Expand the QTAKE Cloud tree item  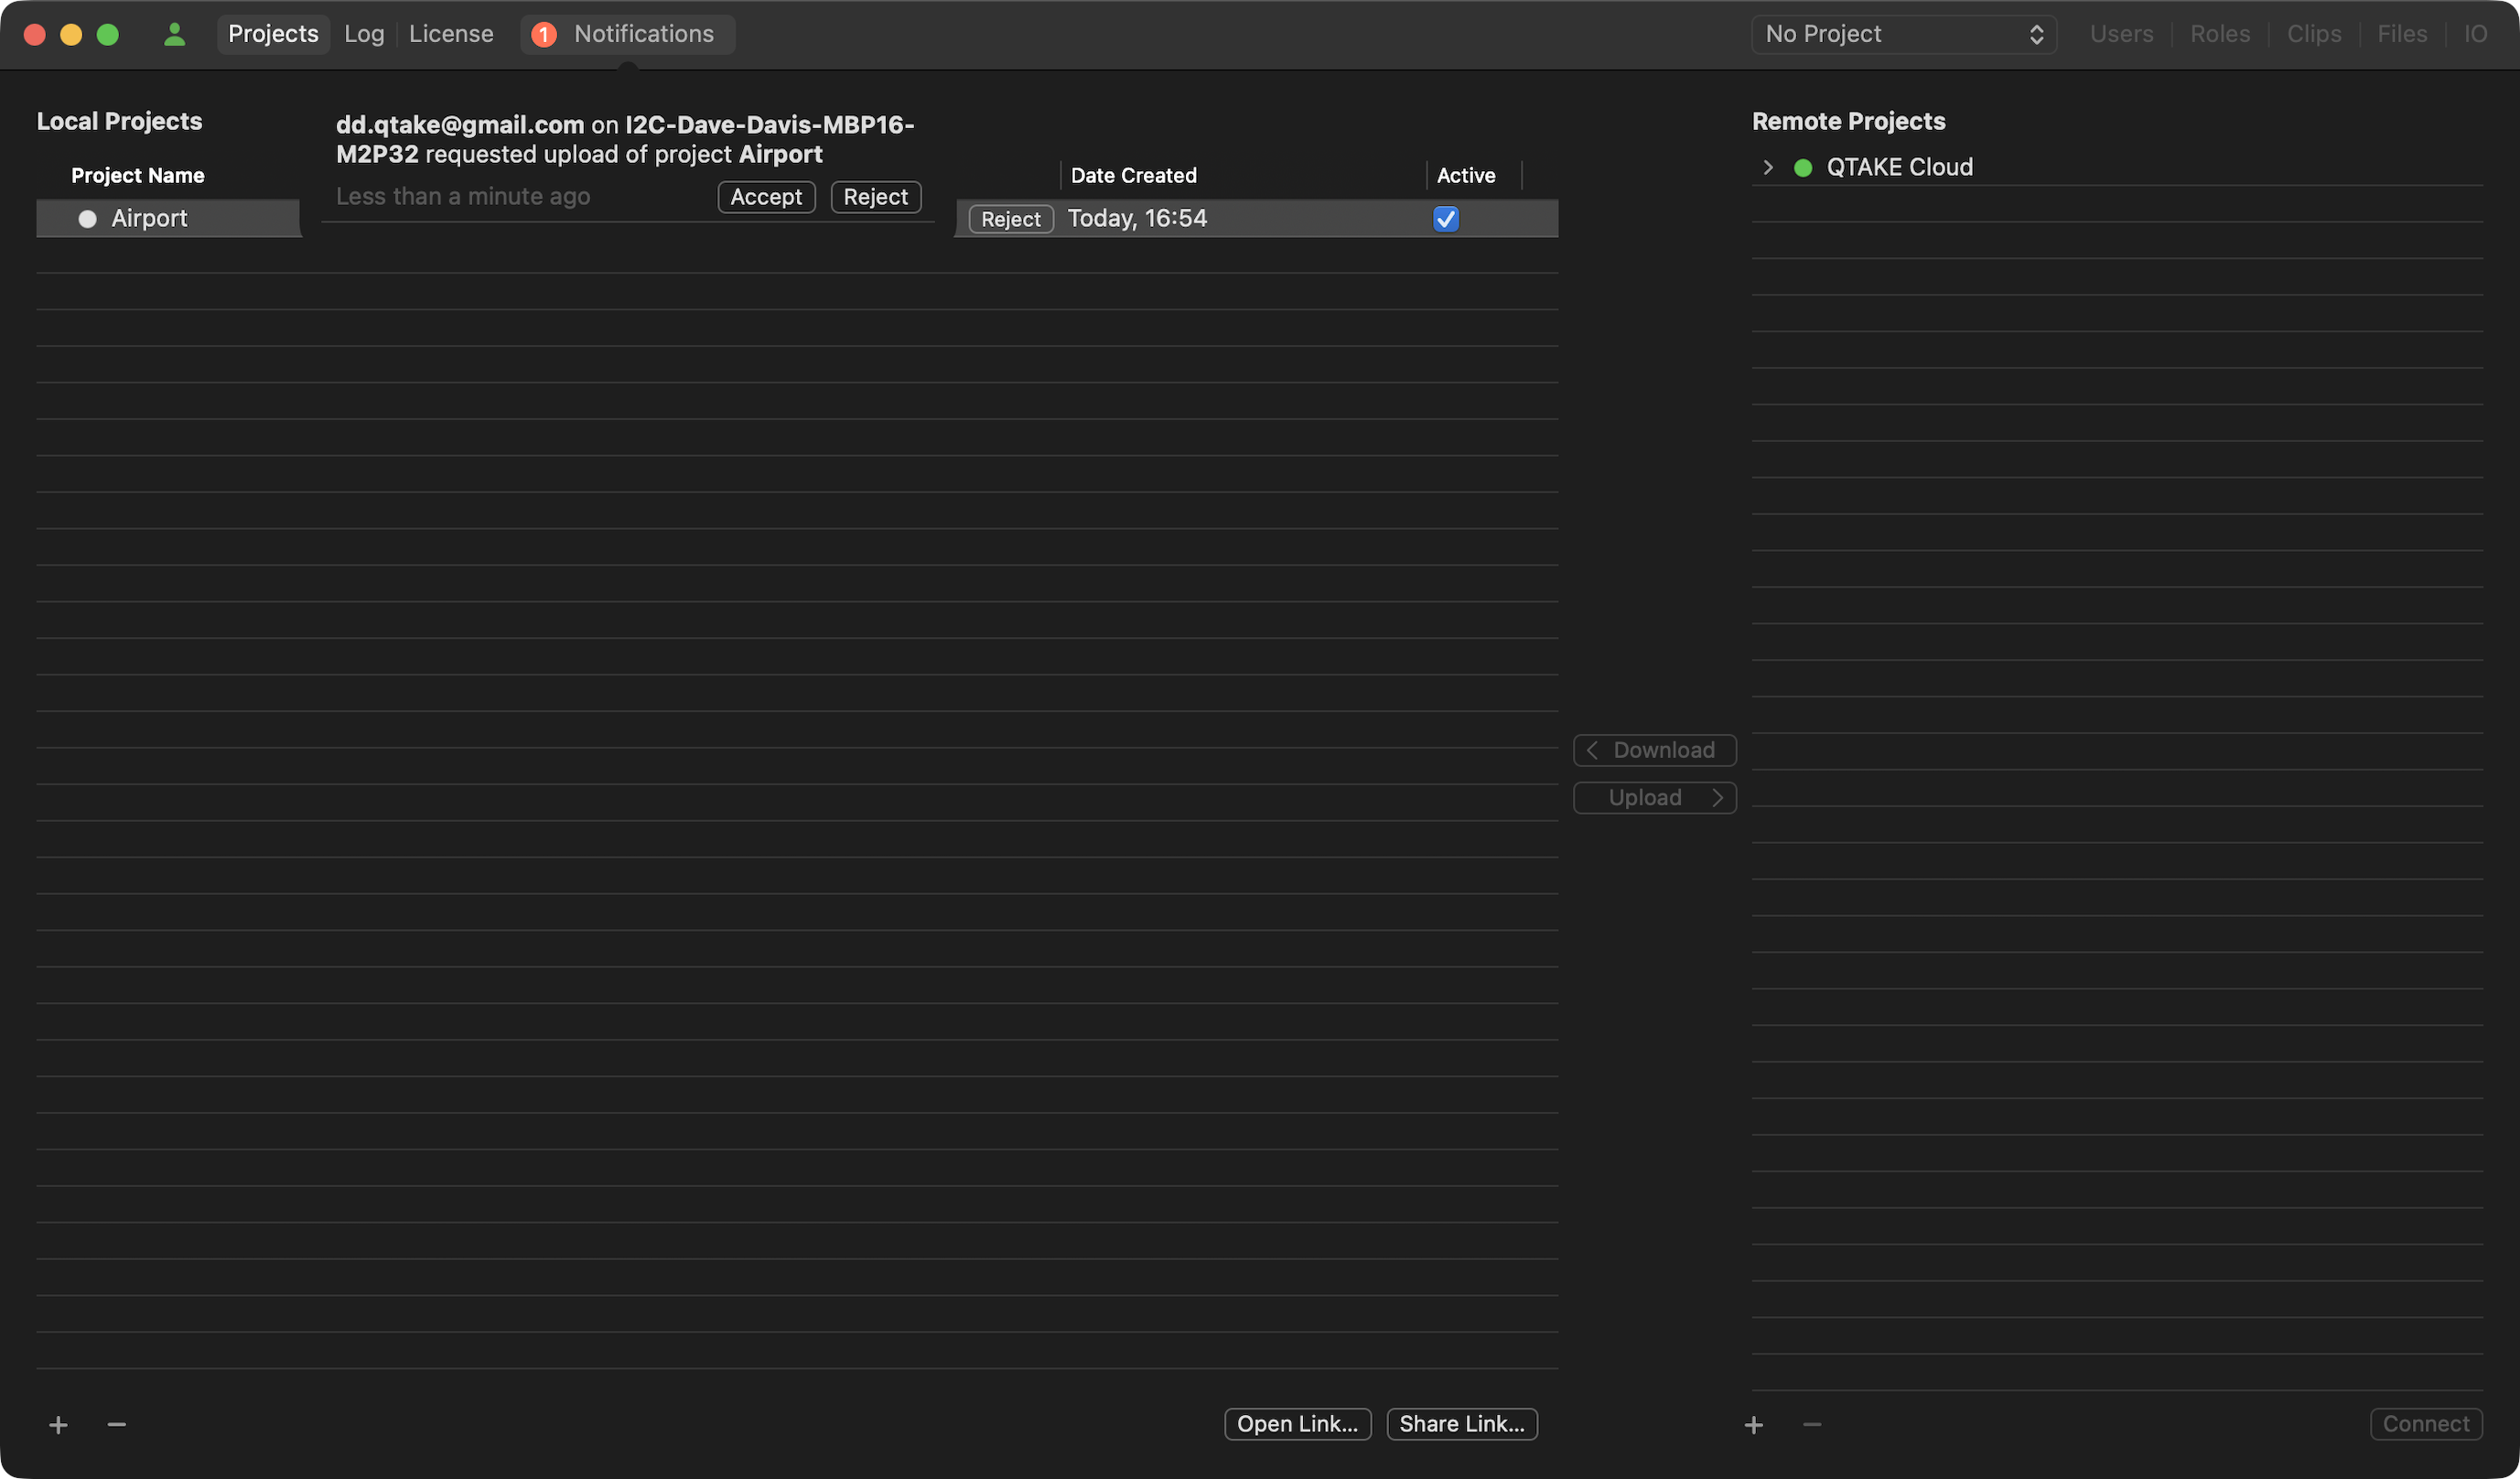click(1768, 167)
